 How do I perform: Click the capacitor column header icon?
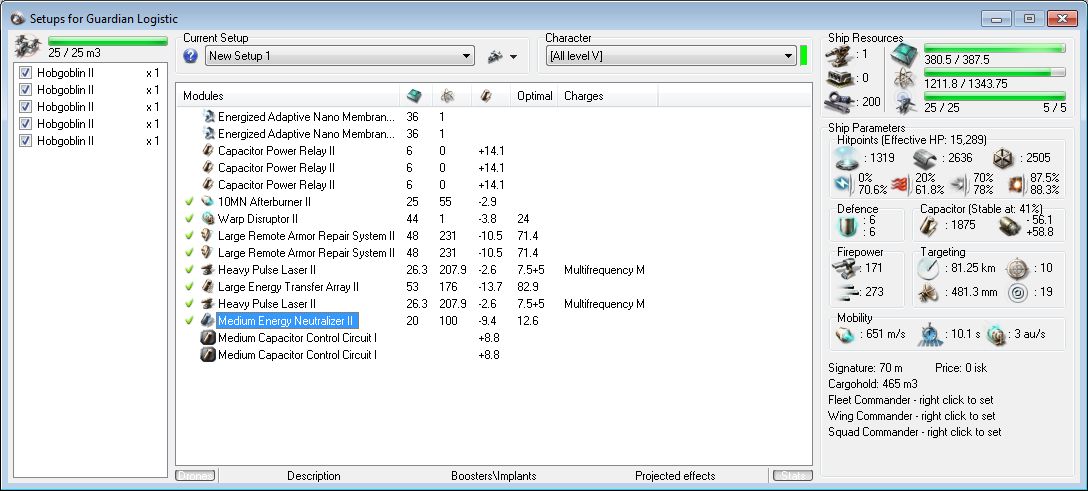tap(486, 96)
